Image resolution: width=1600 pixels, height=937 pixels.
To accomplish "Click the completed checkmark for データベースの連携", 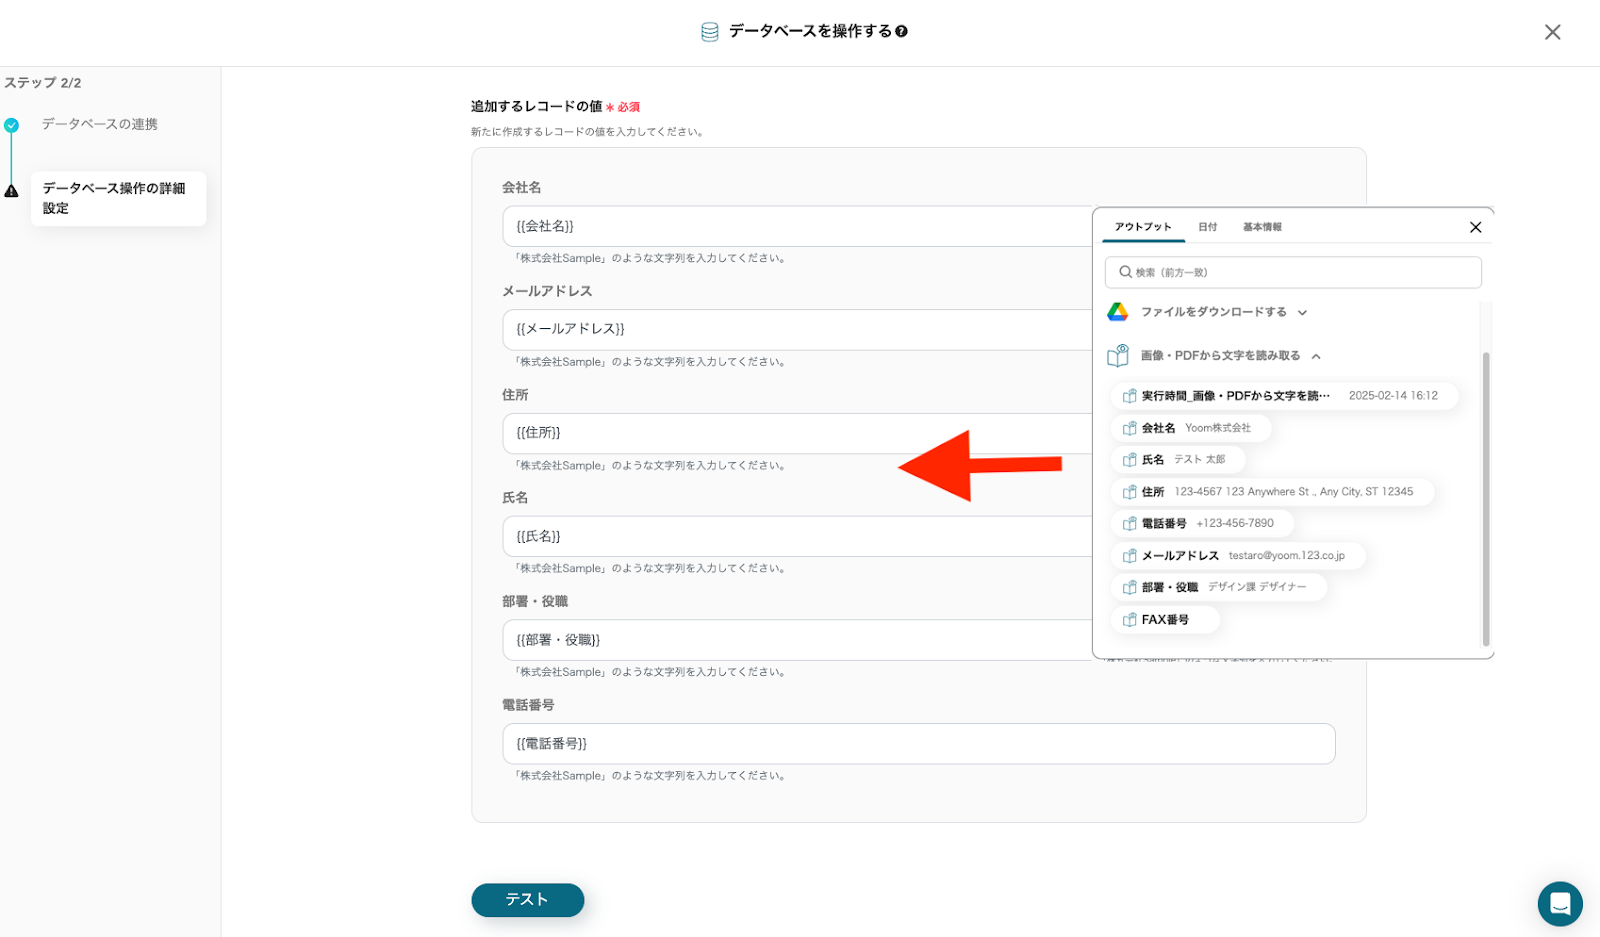I will pyautogui.click(x=11, y=125).
